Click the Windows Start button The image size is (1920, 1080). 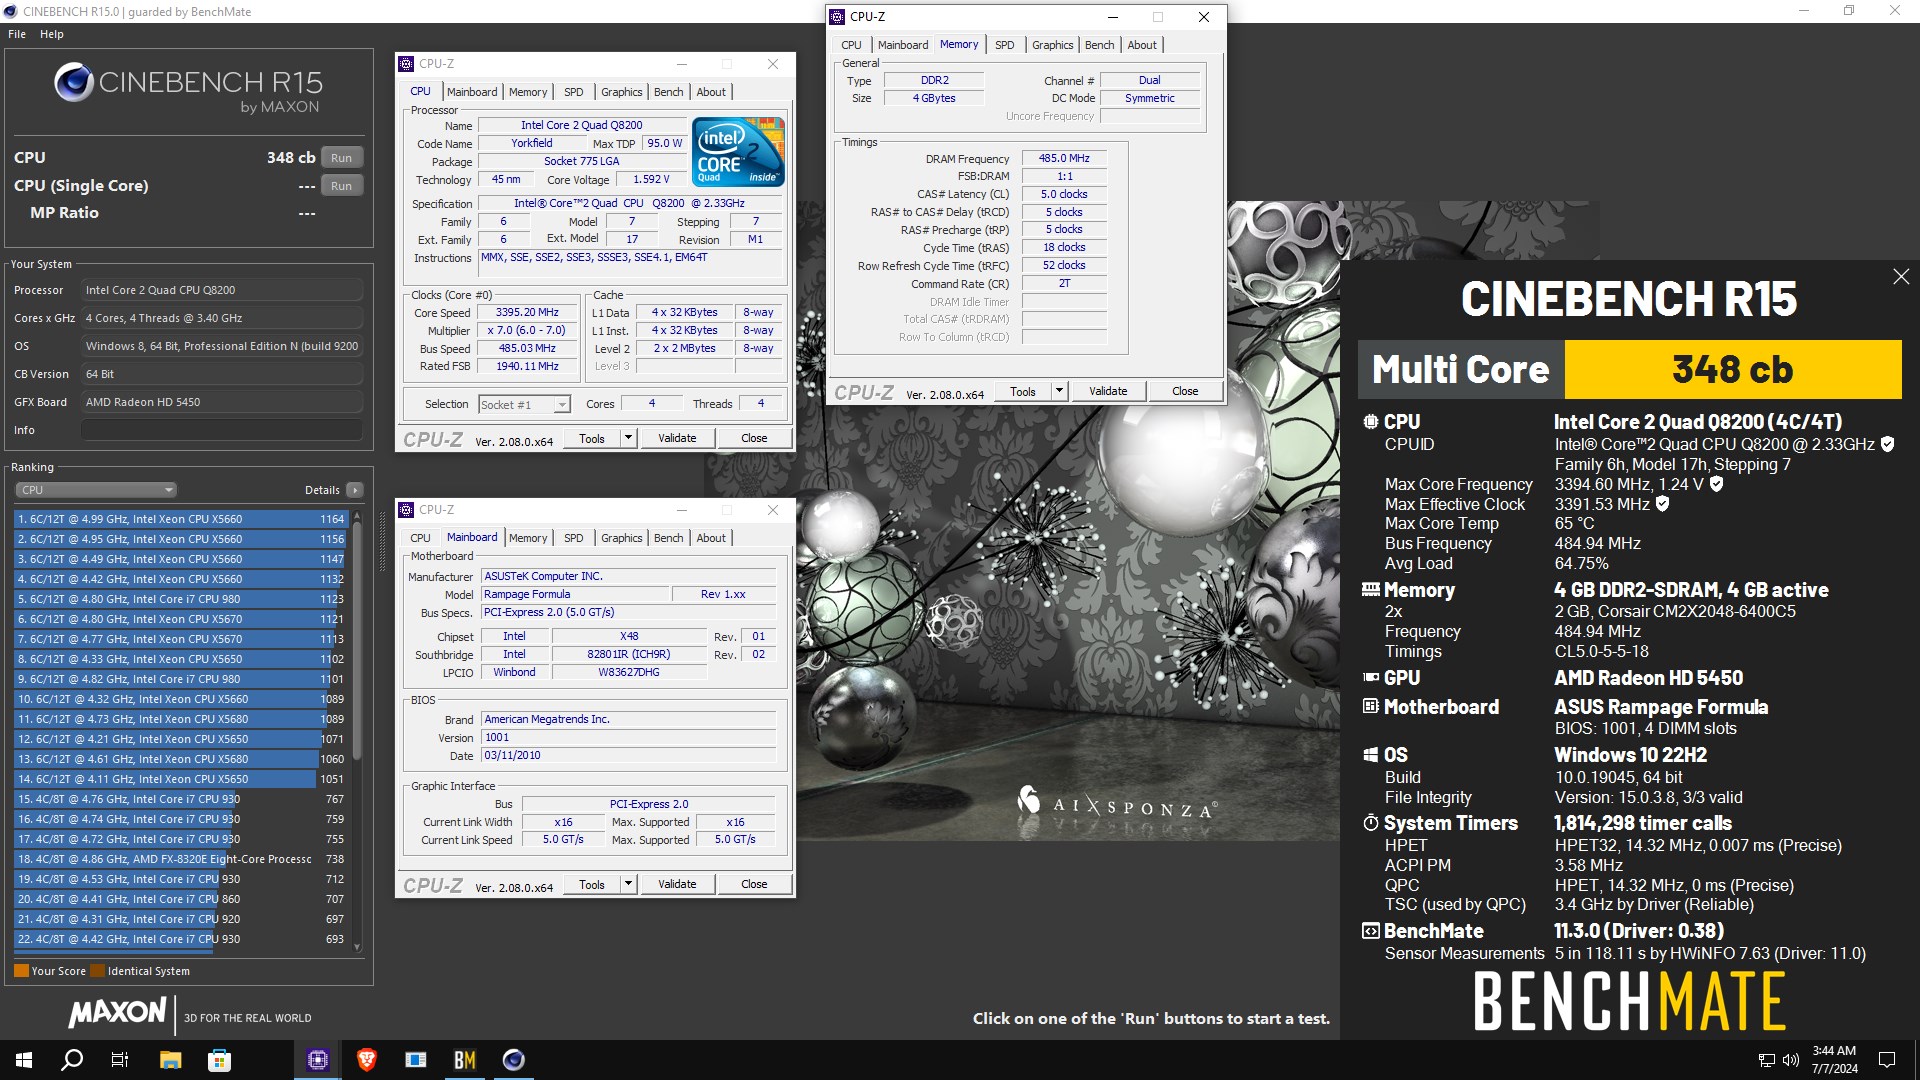[x=24, y=1060]
